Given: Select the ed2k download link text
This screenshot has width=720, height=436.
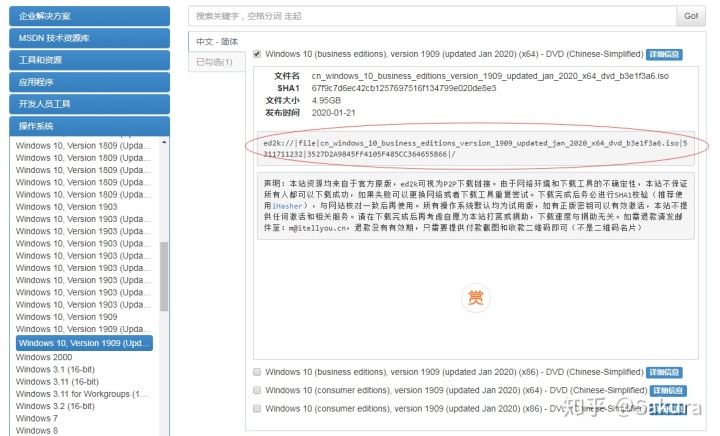Looking at the screenshot, I should tap(475, 149).
